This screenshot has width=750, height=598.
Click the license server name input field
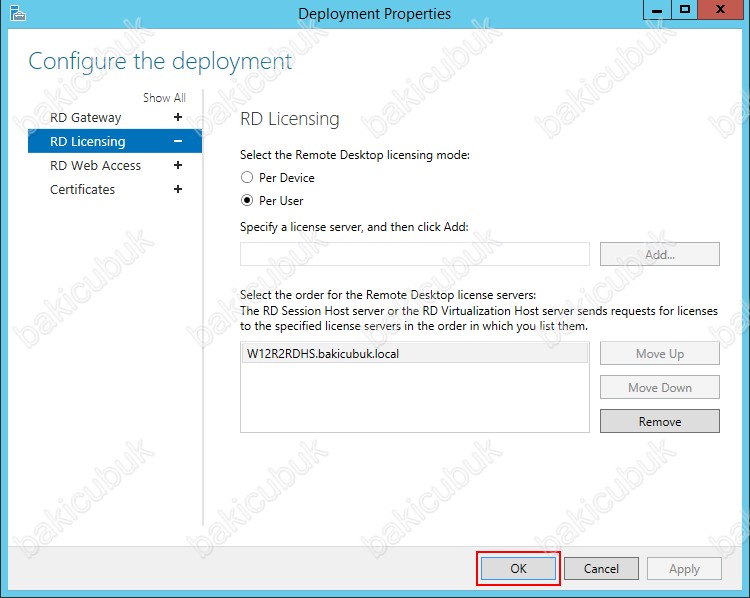[415, 254]
